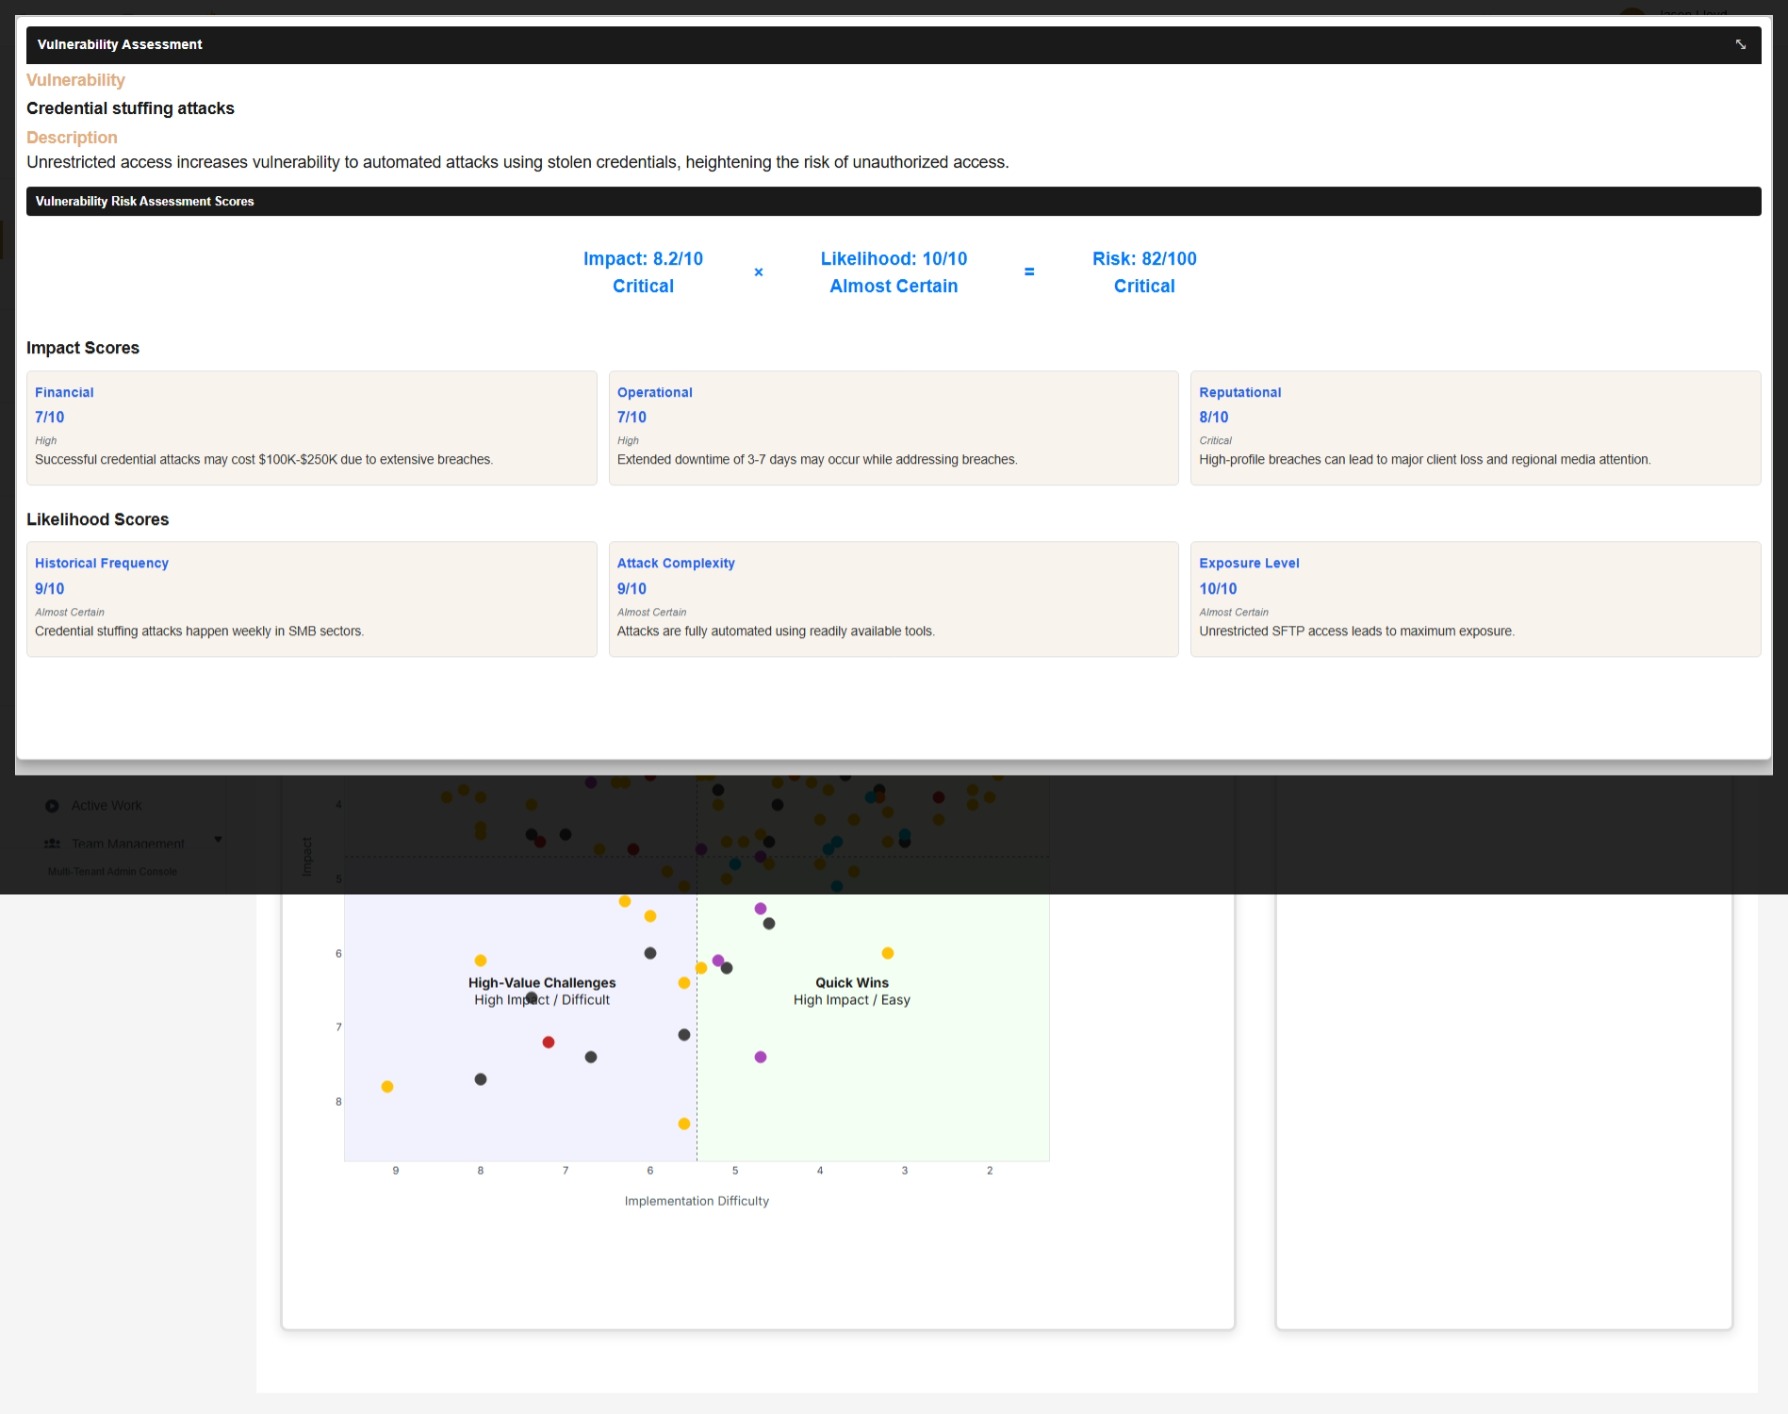Click the resize arrows on Vulnerability Assessment header
This screenshot has width=1788, height=1414.
coord(1742,44)
